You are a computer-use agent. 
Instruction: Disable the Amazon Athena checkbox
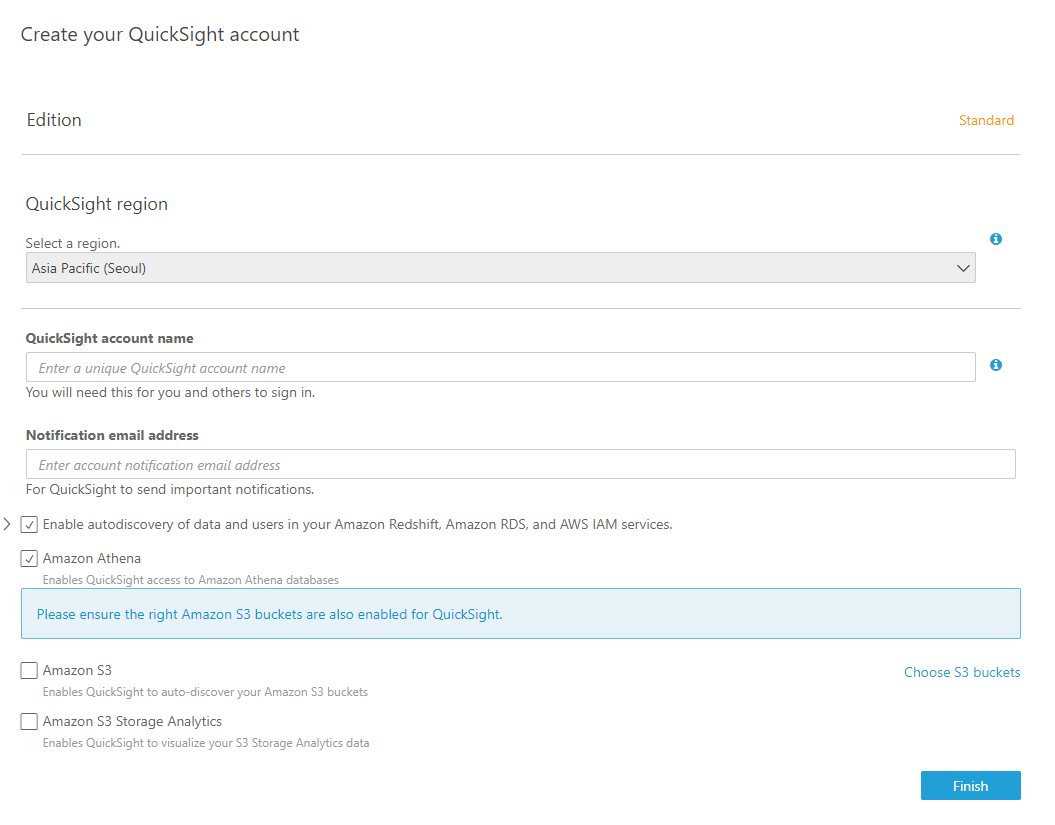(29, 559)
